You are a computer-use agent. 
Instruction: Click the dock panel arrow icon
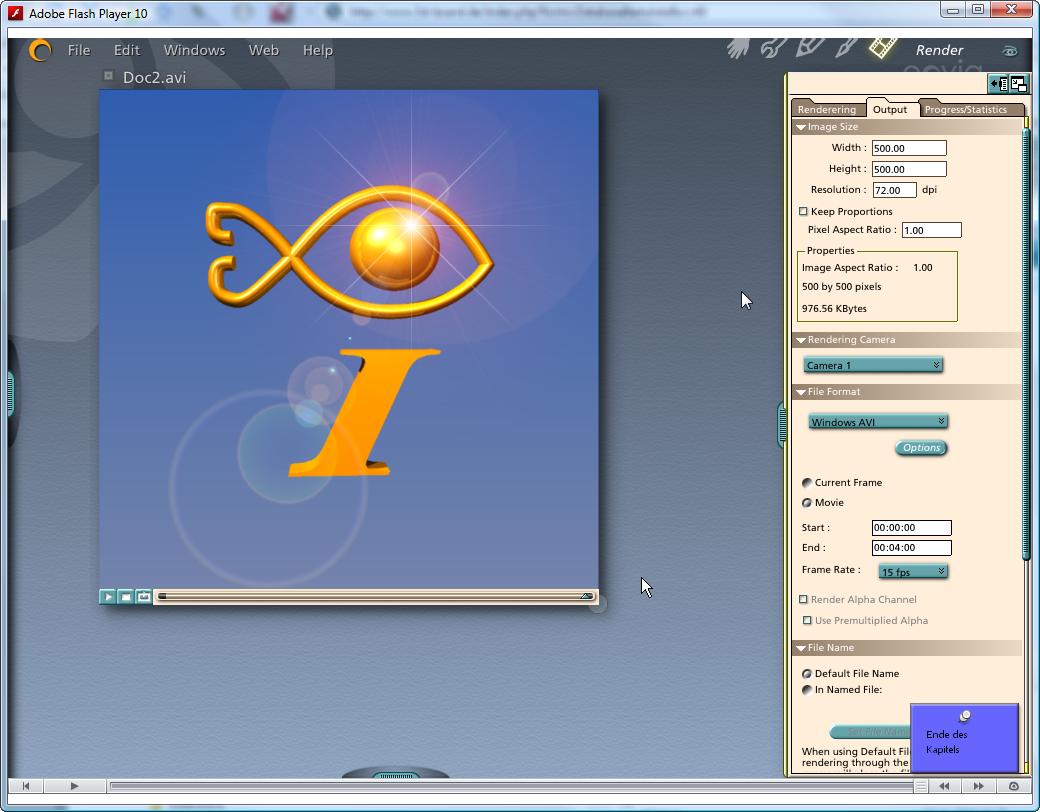pyautogui.click(x=998, y=84)
